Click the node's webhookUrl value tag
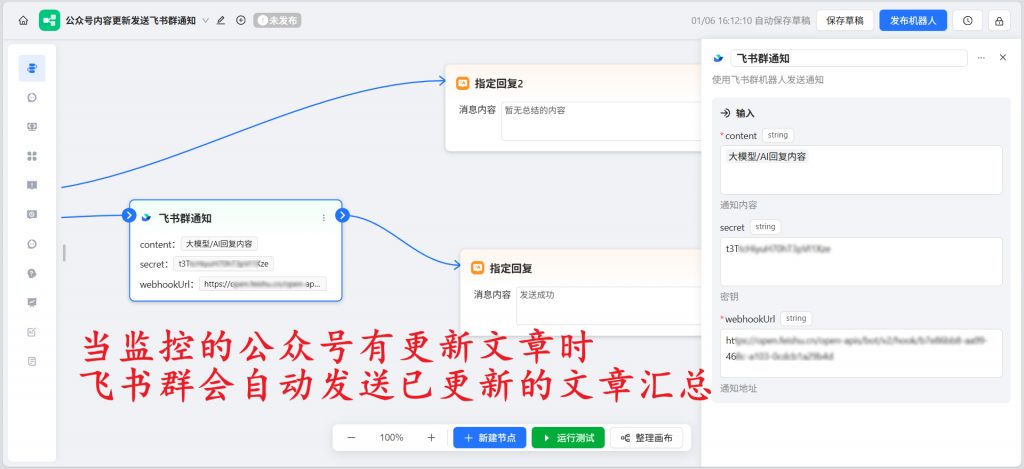 263,284
